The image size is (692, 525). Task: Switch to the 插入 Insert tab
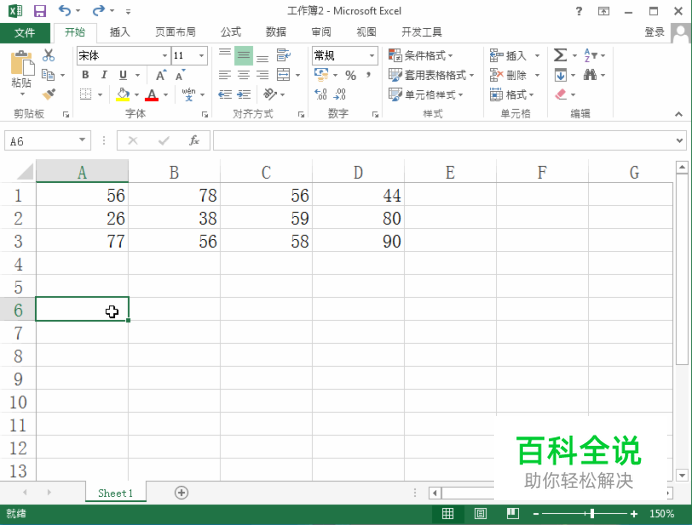120,32
